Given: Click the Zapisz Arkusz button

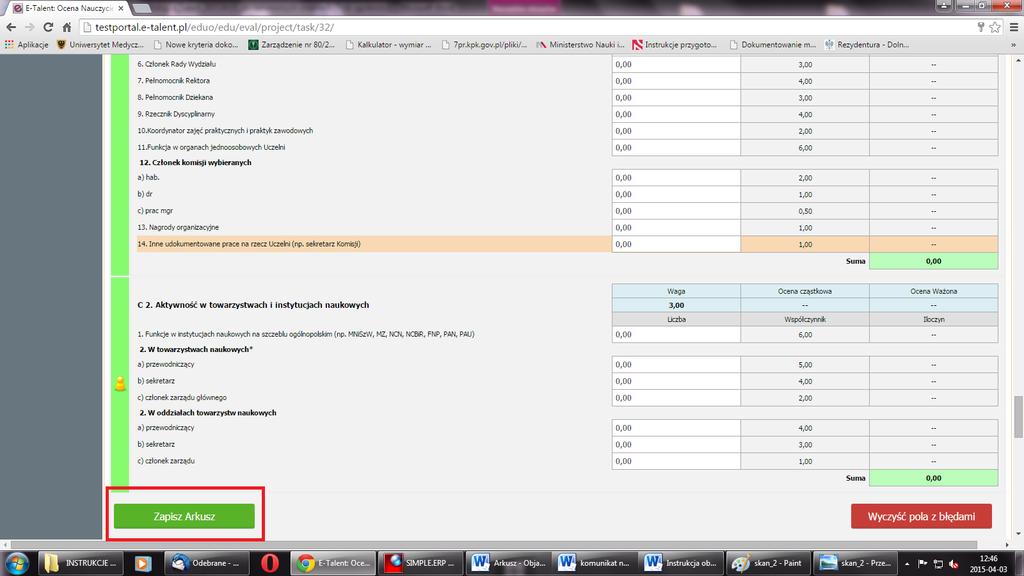Looking at the screenshot, I should coord(184,516).
